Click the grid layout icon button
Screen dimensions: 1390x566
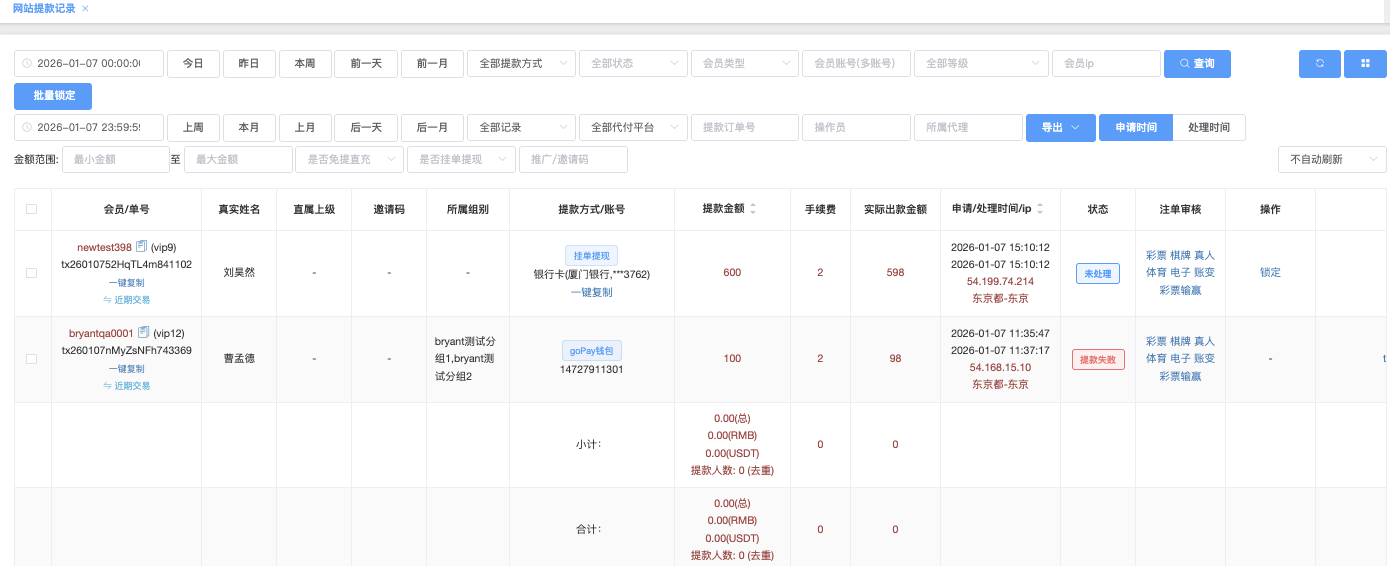(1365, 64)
